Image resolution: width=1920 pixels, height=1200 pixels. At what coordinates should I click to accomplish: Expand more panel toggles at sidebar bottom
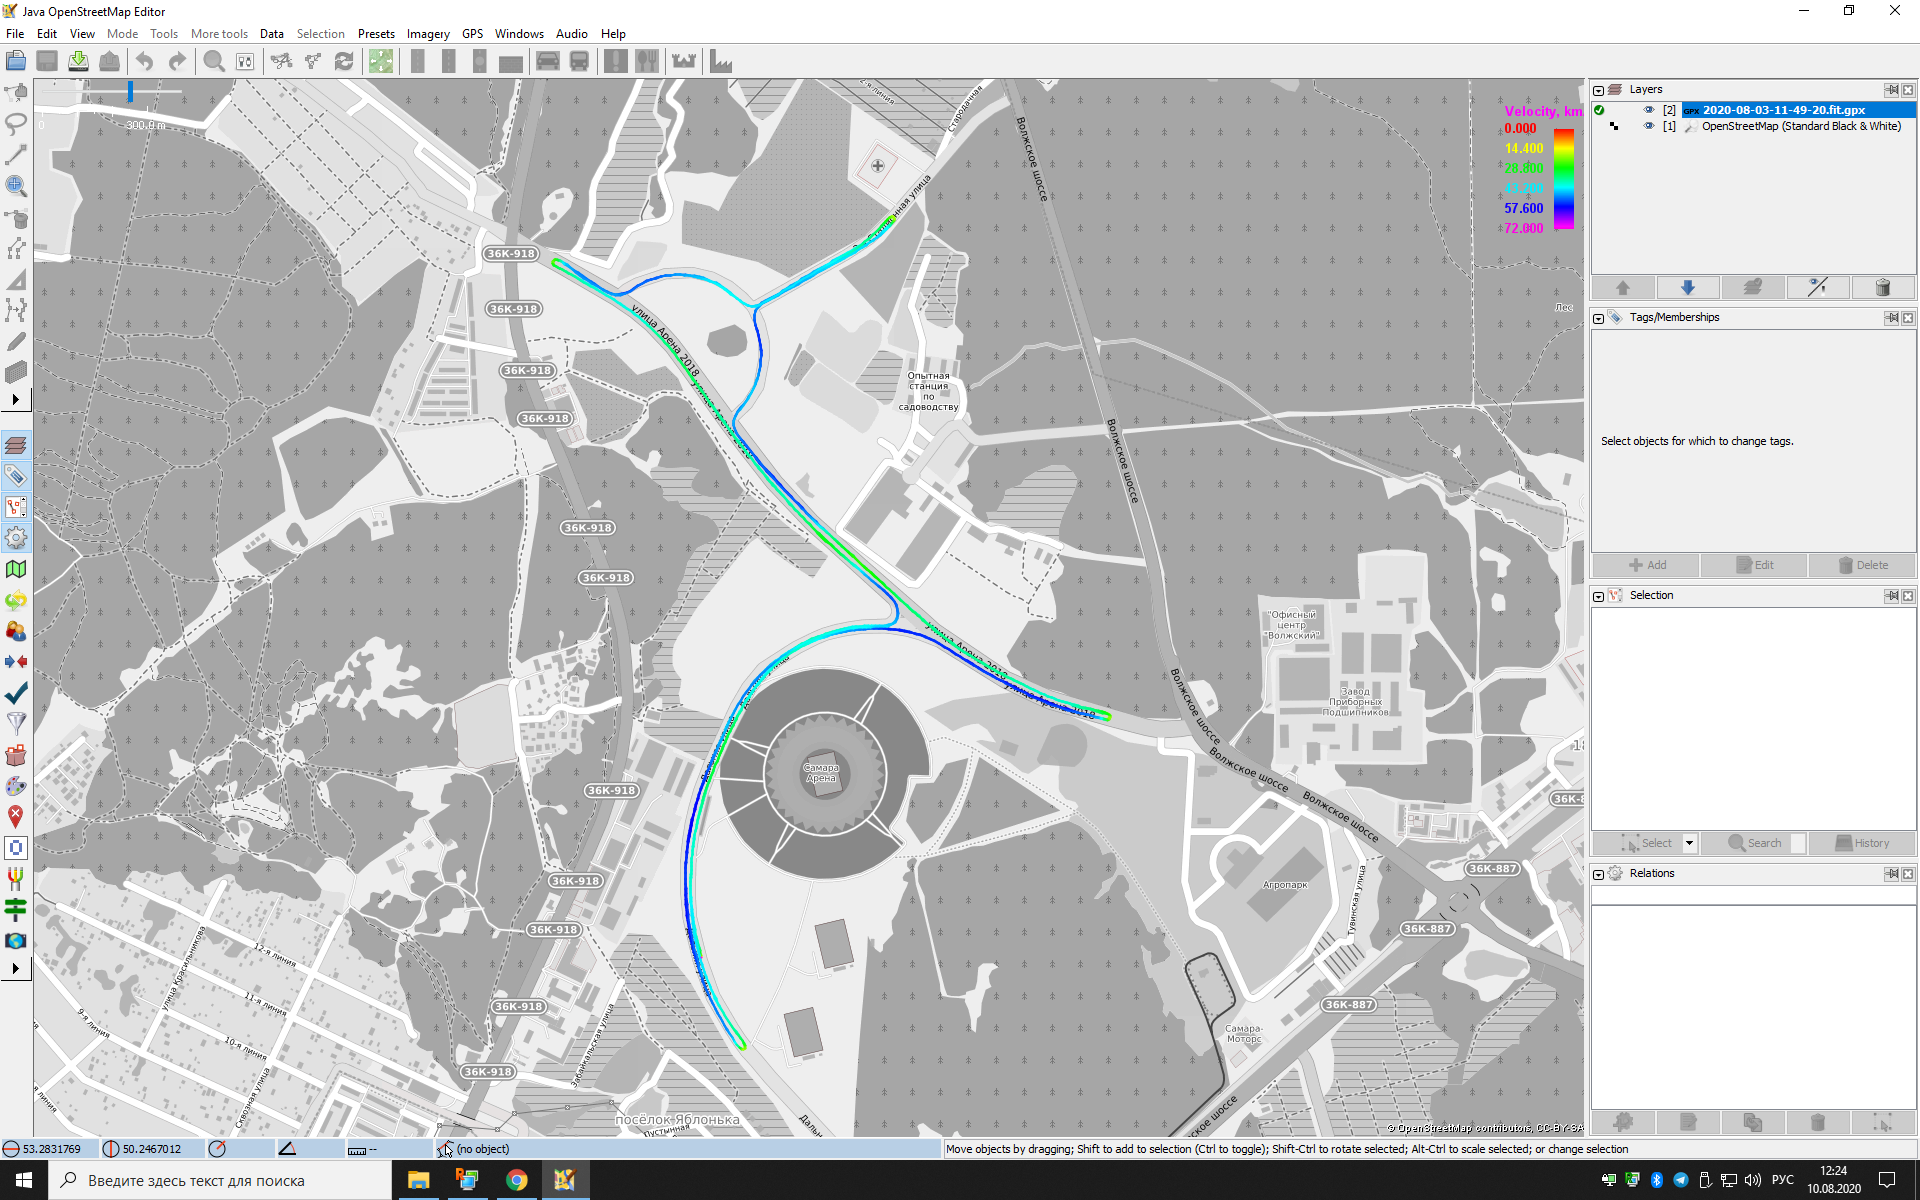(x=16, y=968)
